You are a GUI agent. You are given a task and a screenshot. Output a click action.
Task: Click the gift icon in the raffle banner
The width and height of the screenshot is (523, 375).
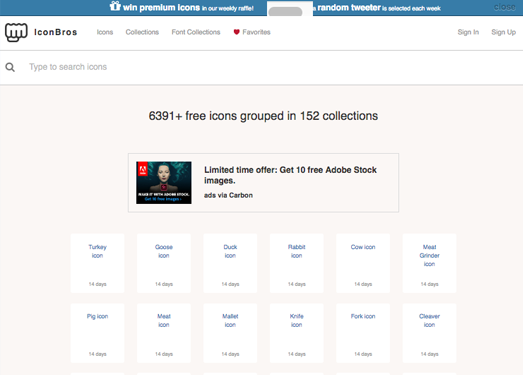tap(115, 6)
